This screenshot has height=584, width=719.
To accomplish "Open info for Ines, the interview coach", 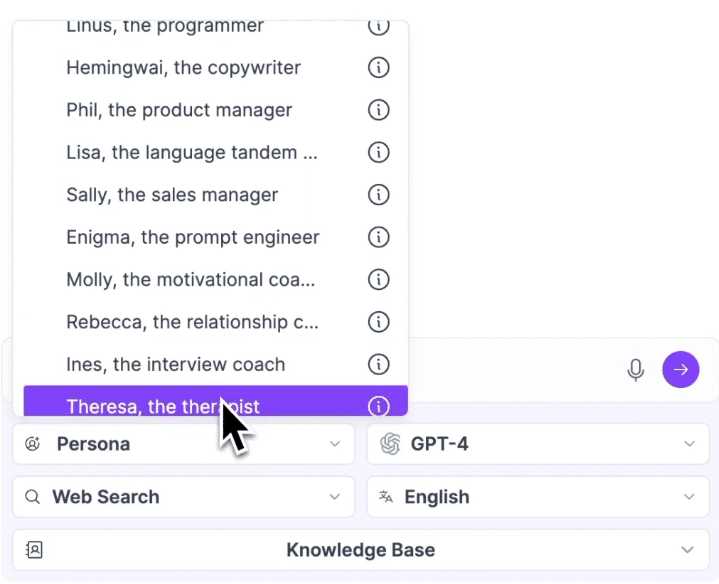I will tap(378, 364).
